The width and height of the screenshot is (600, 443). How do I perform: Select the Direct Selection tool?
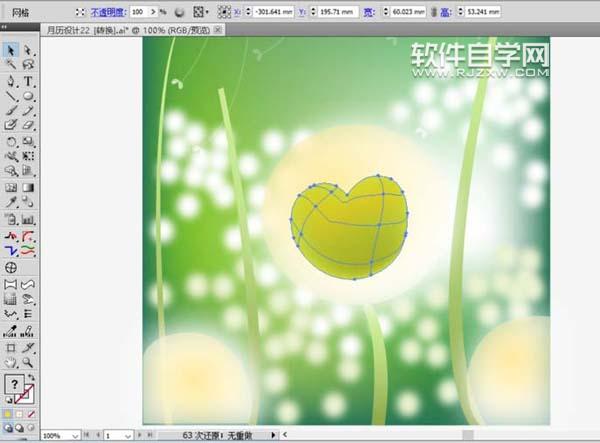coord(29,50)
